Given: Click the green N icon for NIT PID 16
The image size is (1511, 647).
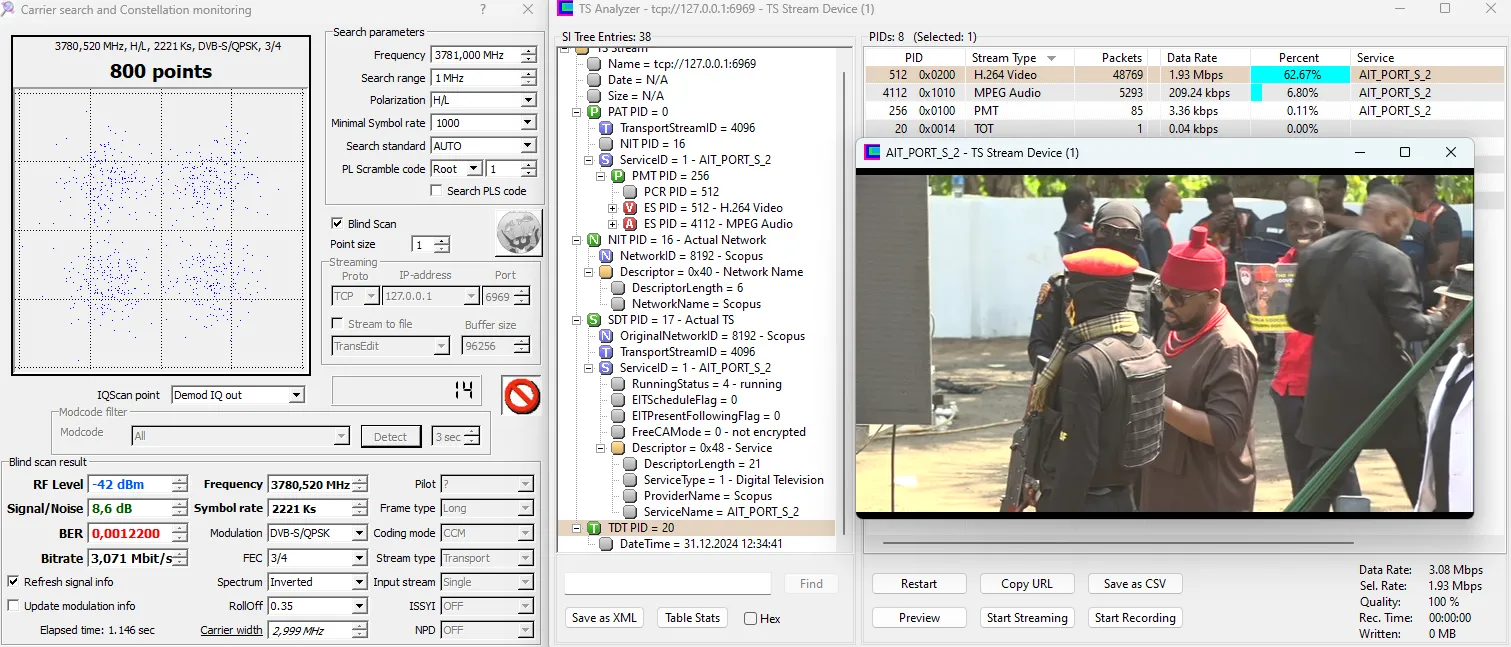Looking at the screenshot, I should (594, 240).
